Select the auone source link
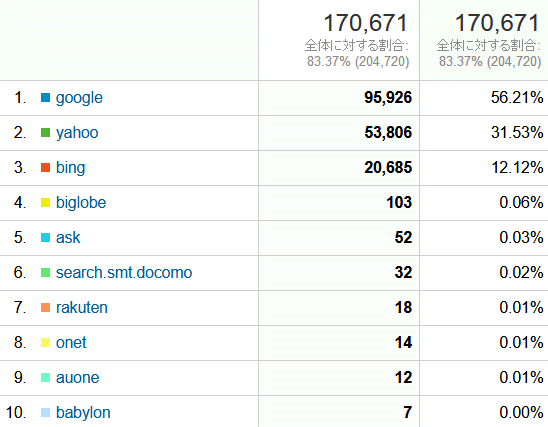 point(78,377)
